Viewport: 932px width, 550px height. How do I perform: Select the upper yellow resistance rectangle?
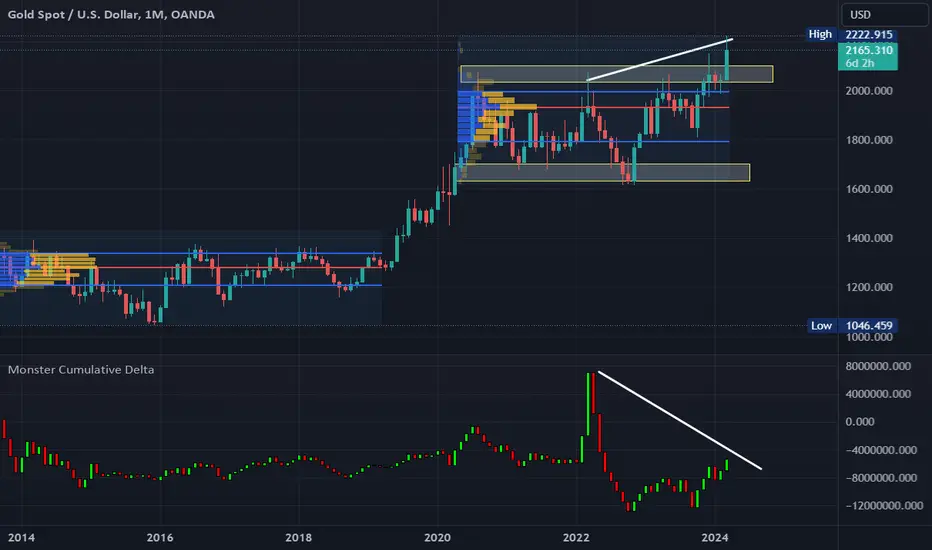coord(616,74)
